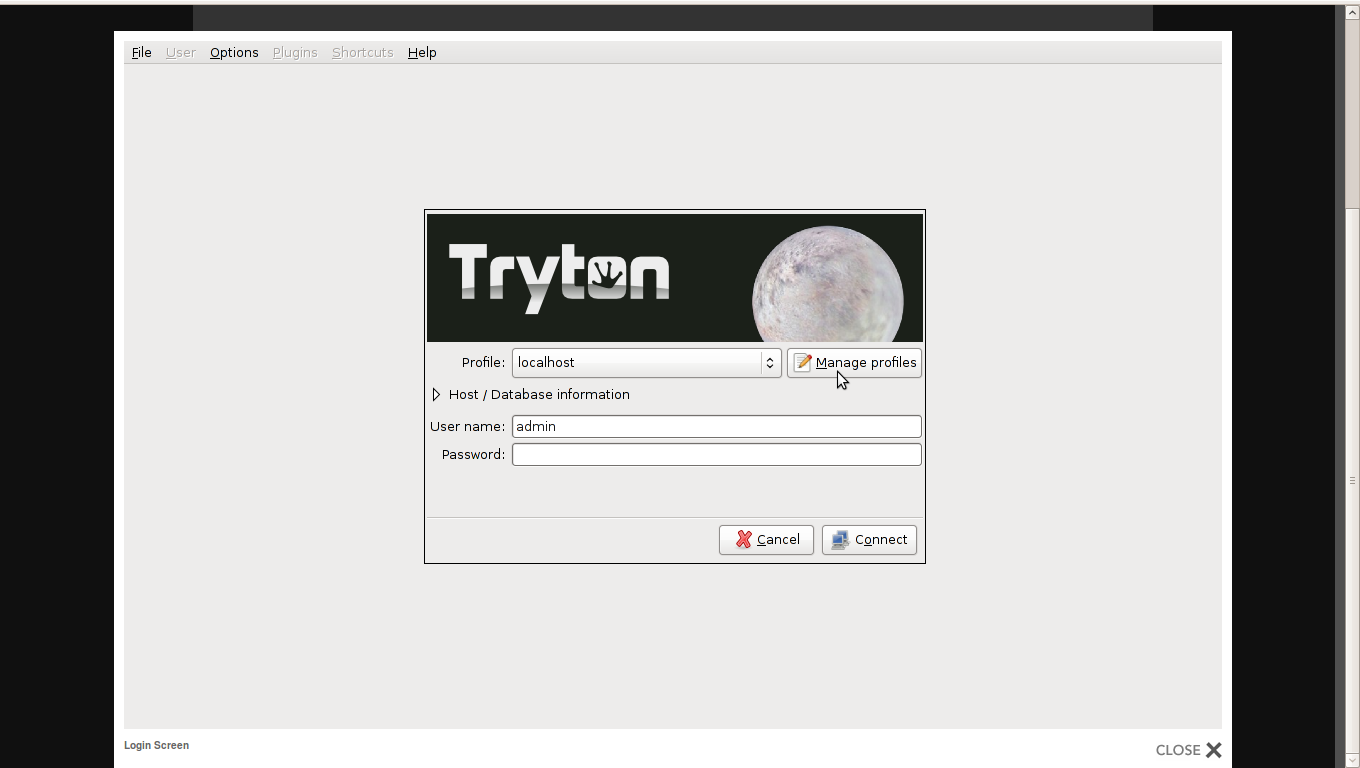
Task: Click the moon image in the banner
Action: click(827, 288)
